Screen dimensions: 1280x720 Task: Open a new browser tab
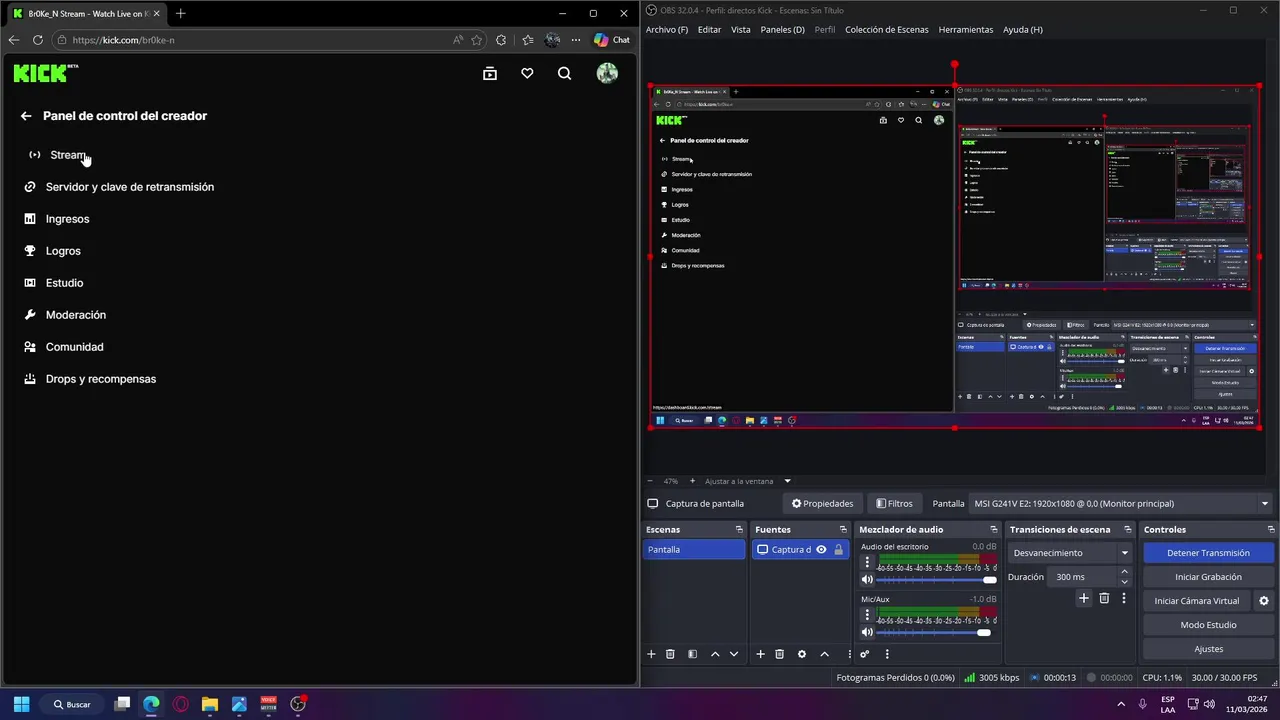[180, 14]
